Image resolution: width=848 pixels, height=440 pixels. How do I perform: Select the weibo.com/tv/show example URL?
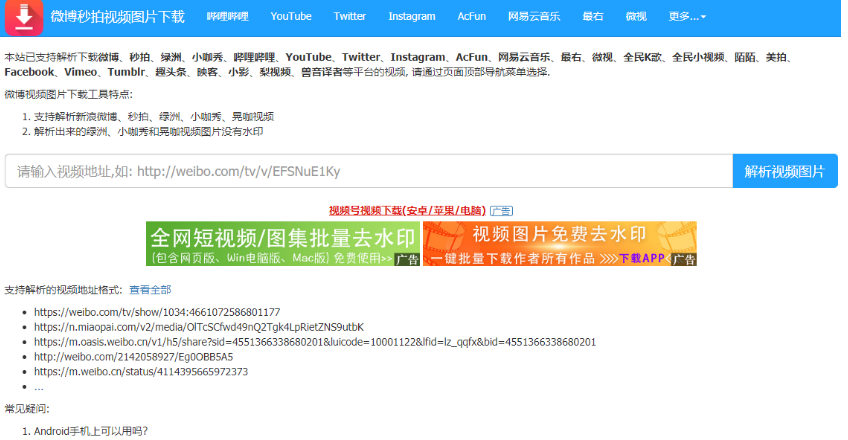pyautogui.click(x=157, y=312)
